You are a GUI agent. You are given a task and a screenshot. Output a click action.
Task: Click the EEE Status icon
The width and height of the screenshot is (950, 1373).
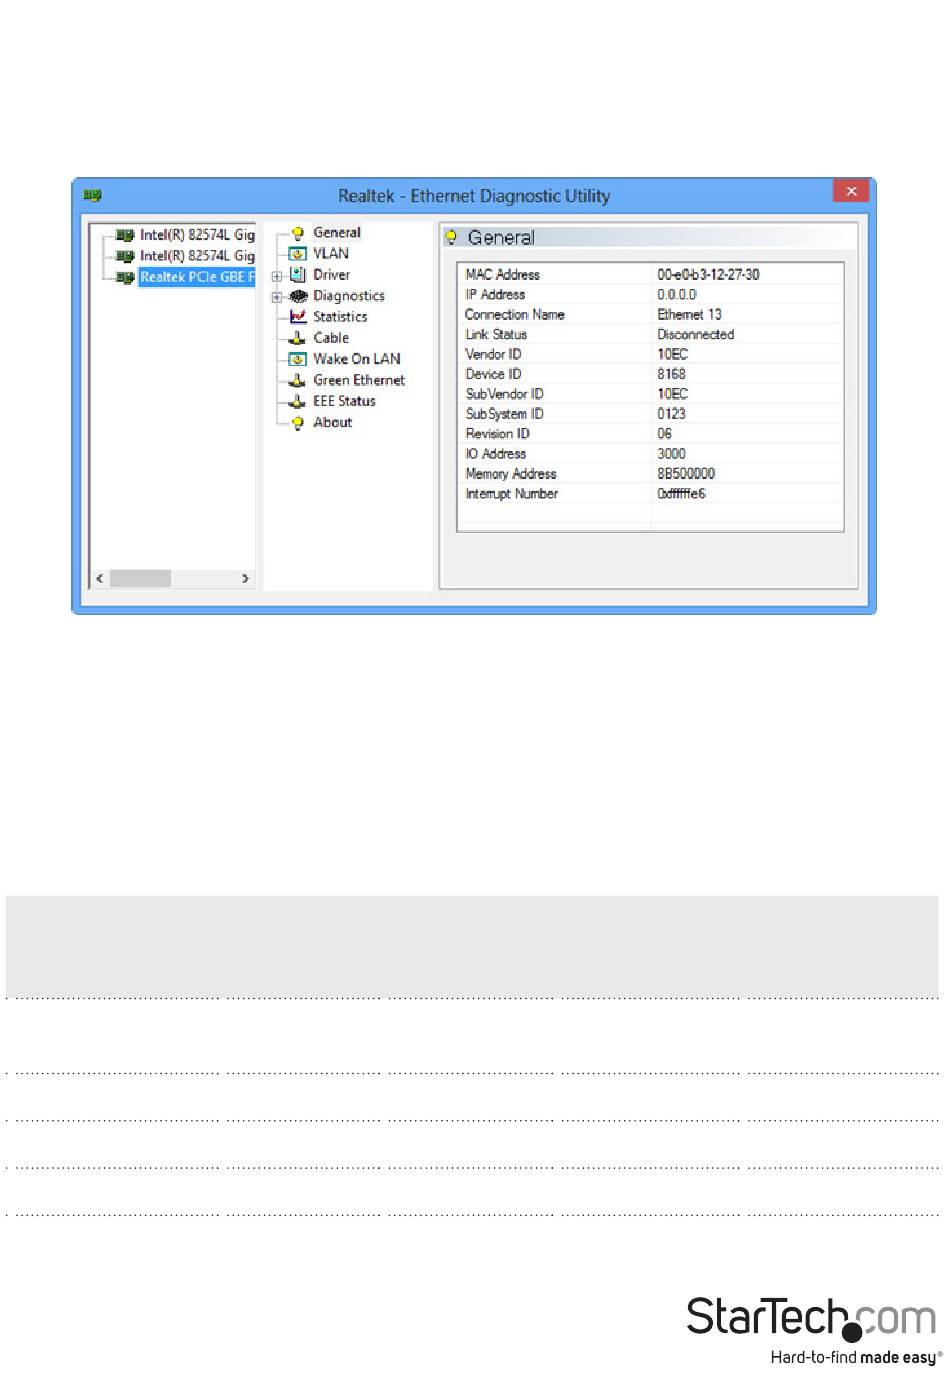[x=297, y=401]
